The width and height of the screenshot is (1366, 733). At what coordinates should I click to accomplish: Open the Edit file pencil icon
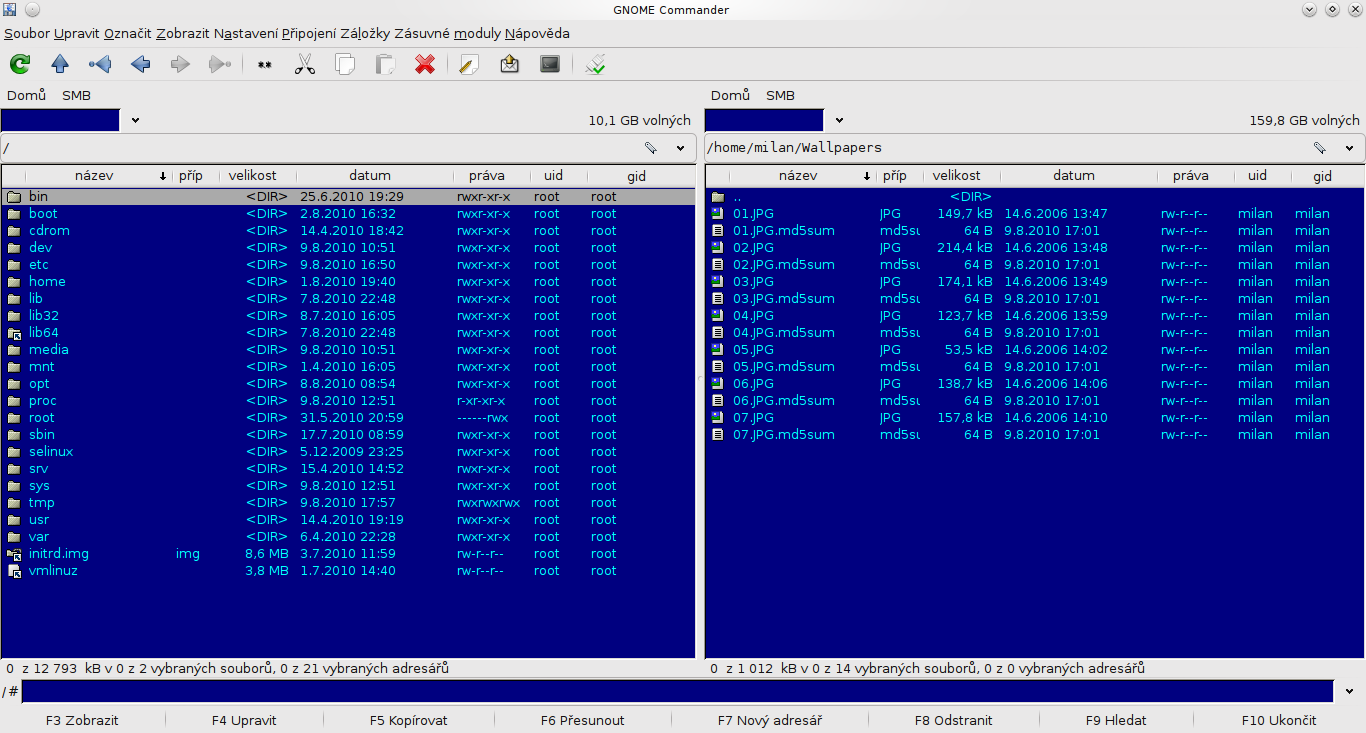[x=470, y=65]
